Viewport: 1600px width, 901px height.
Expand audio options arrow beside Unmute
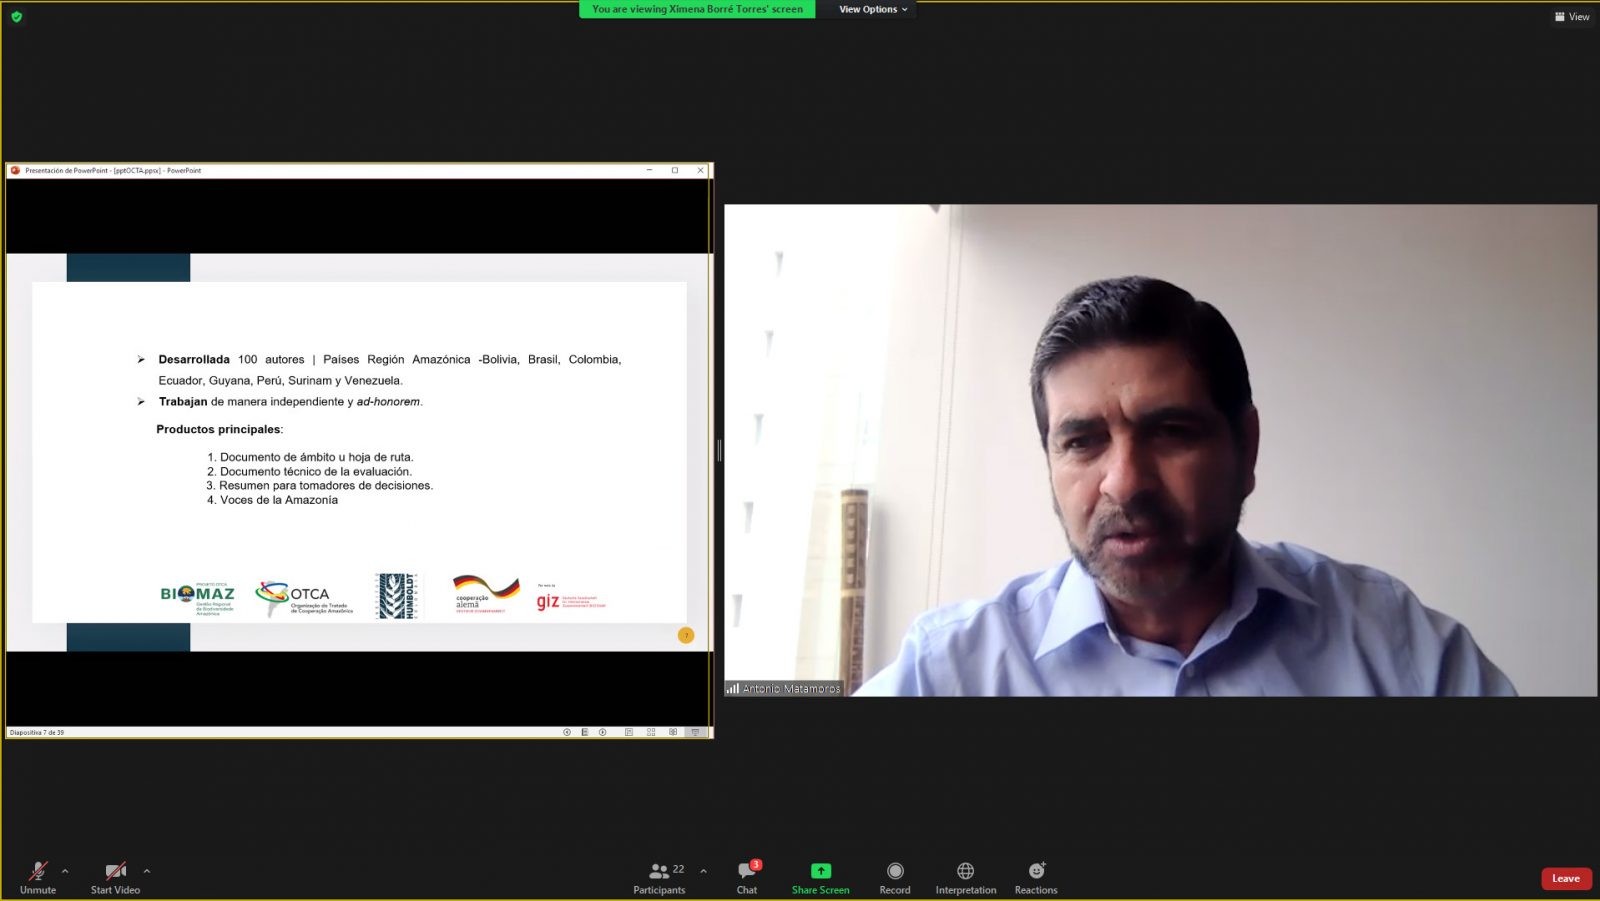click(65, 871)
